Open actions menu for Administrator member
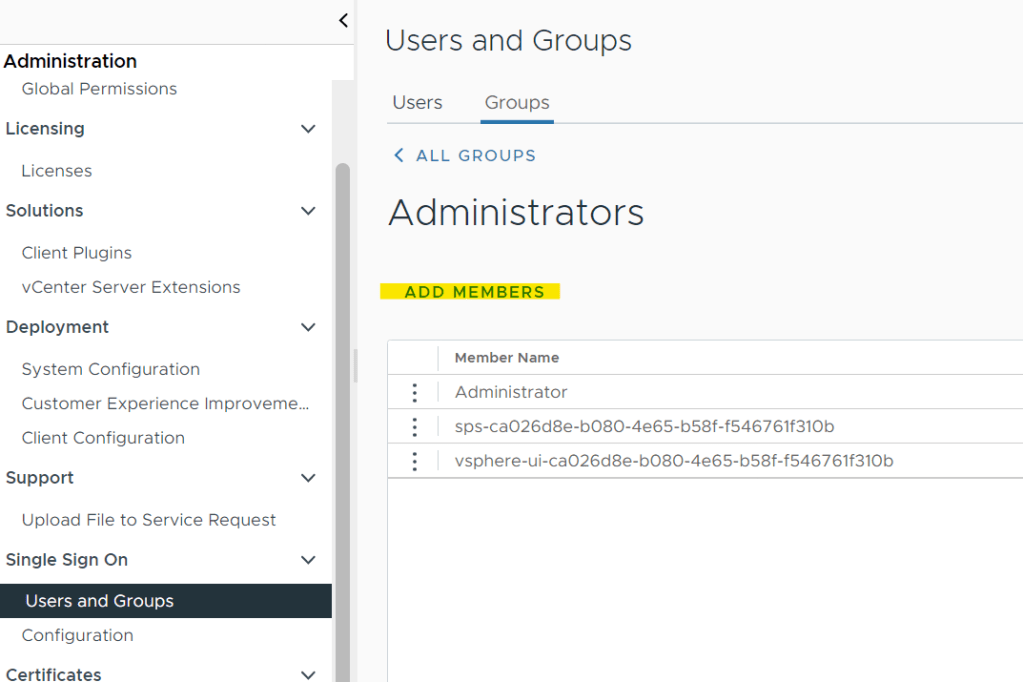Image resolution: width=1023 pixels, height=682 pixels. [414, 393]
